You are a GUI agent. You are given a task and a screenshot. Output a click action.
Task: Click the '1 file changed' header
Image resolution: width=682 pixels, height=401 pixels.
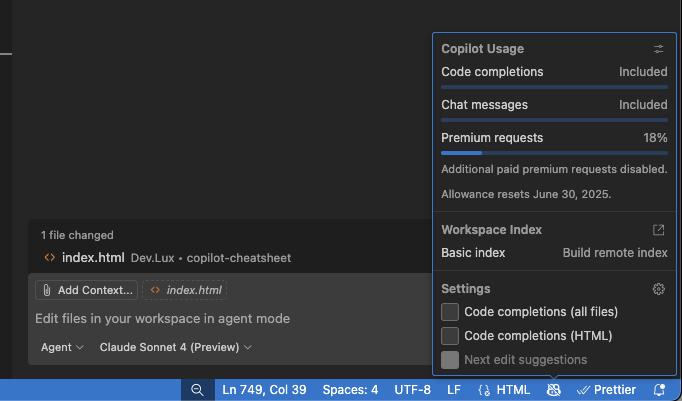point(77,235)
